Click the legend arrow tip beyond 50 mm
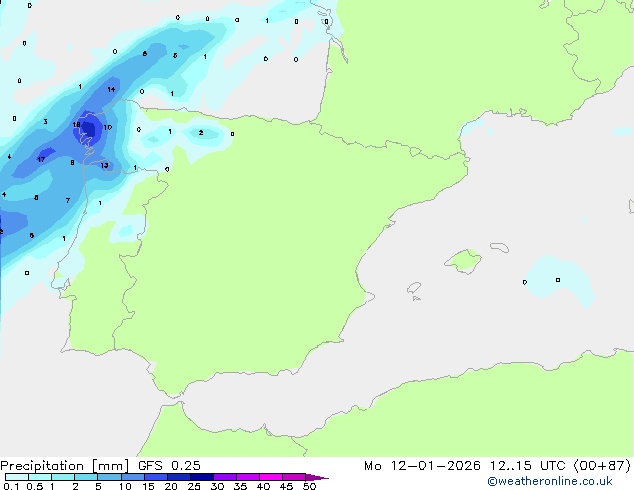Viewport: 634px width, 490px height. [x=317, y=478]
